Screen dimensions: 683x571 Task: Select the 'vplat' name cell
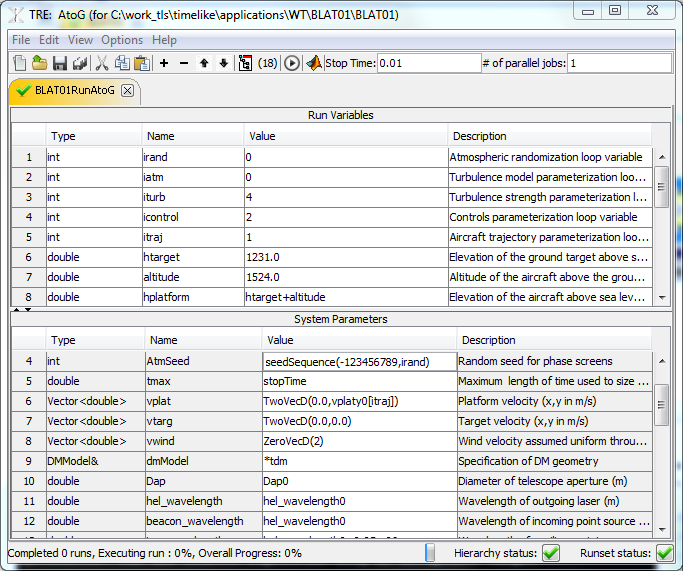pyautogui.click(x=203, y=401)
